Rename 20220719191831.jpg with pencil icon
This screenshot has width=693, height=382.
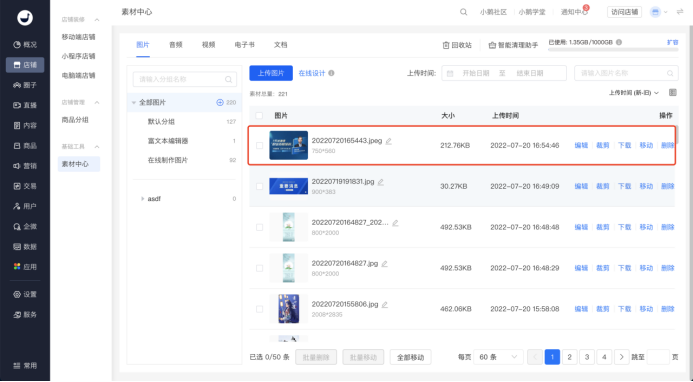pyautogui.click(x=381, y=182)
